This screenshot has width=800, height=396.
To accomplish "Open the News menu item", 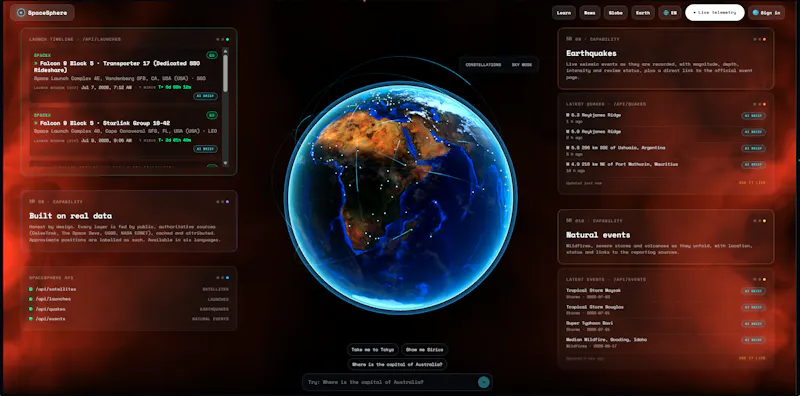I will 589,13.
